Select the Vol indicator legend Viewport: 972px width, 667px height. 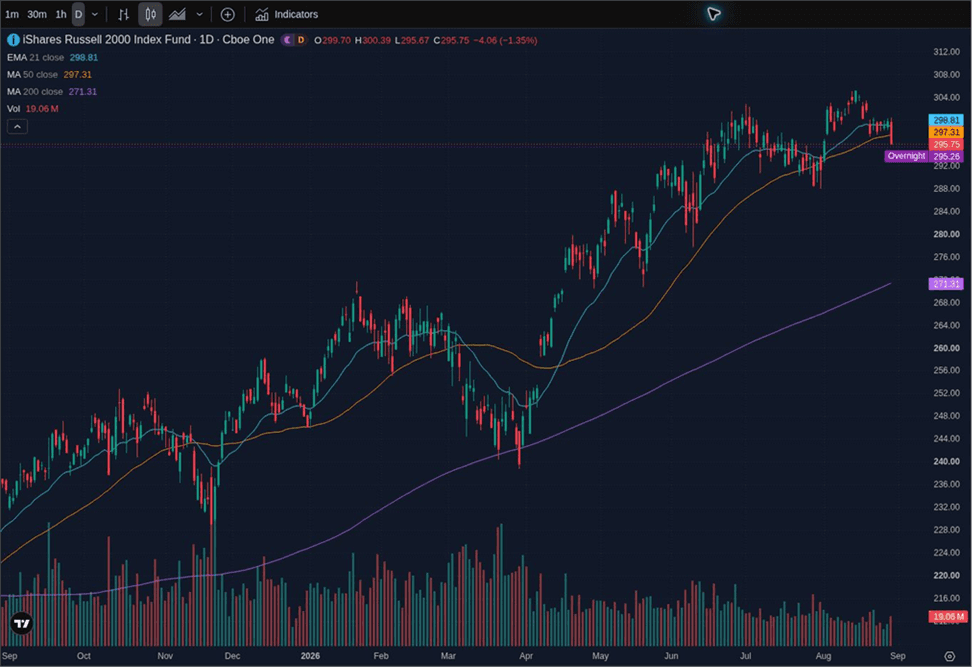(32, 108)
